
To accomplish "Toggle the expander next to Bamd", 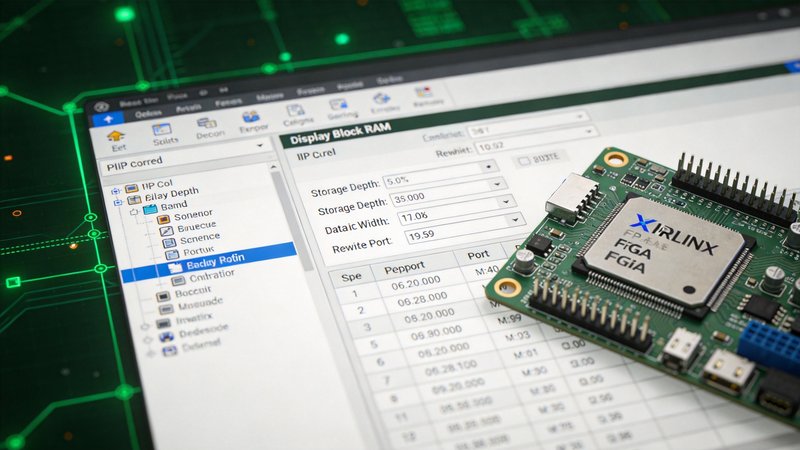I will pos(134,212).
